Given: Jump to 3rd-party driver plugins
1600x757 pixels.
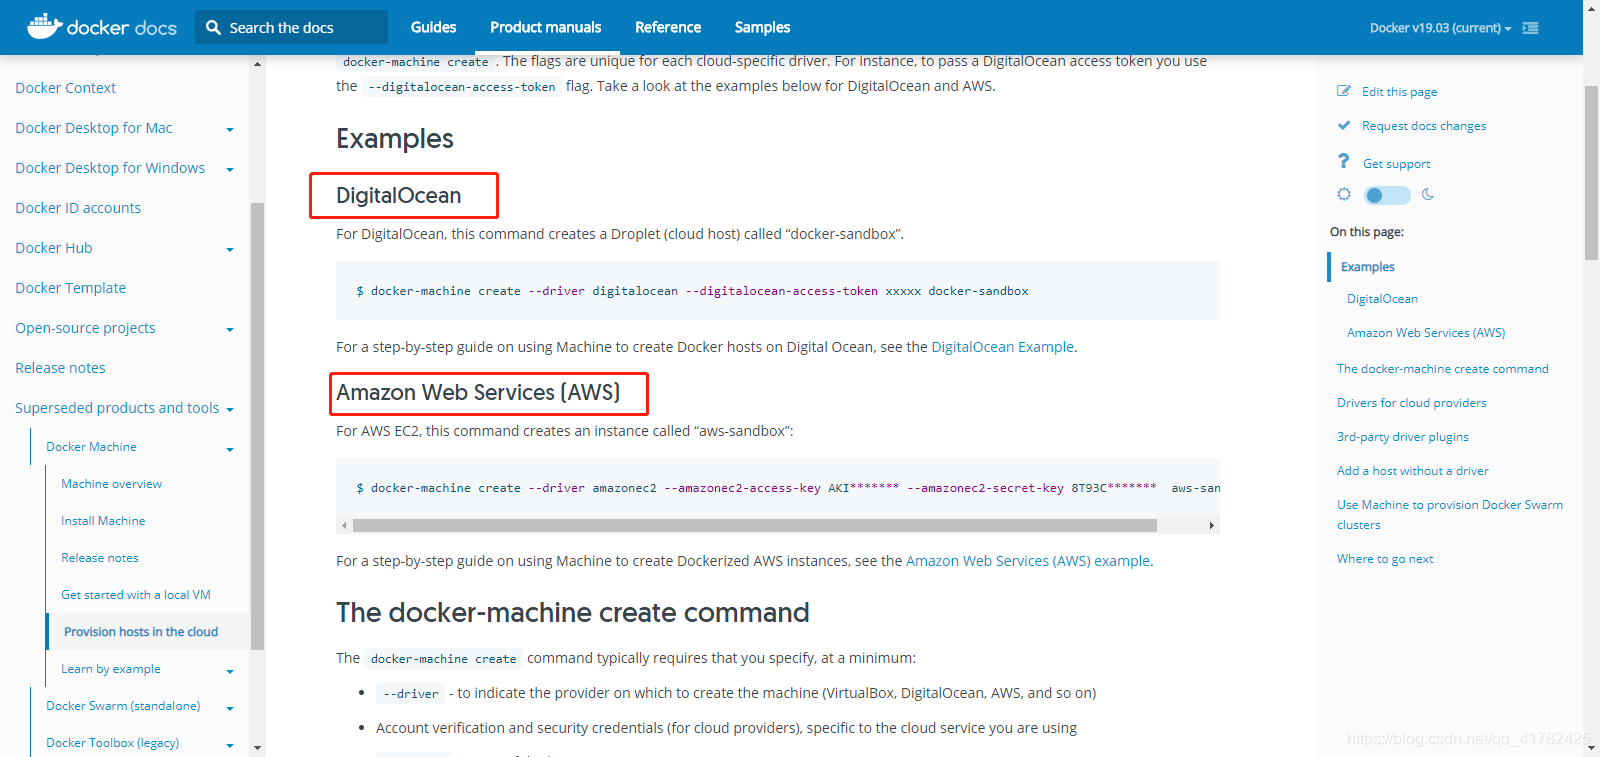Looking at the screenshot, I should [x=1402, y=437].
